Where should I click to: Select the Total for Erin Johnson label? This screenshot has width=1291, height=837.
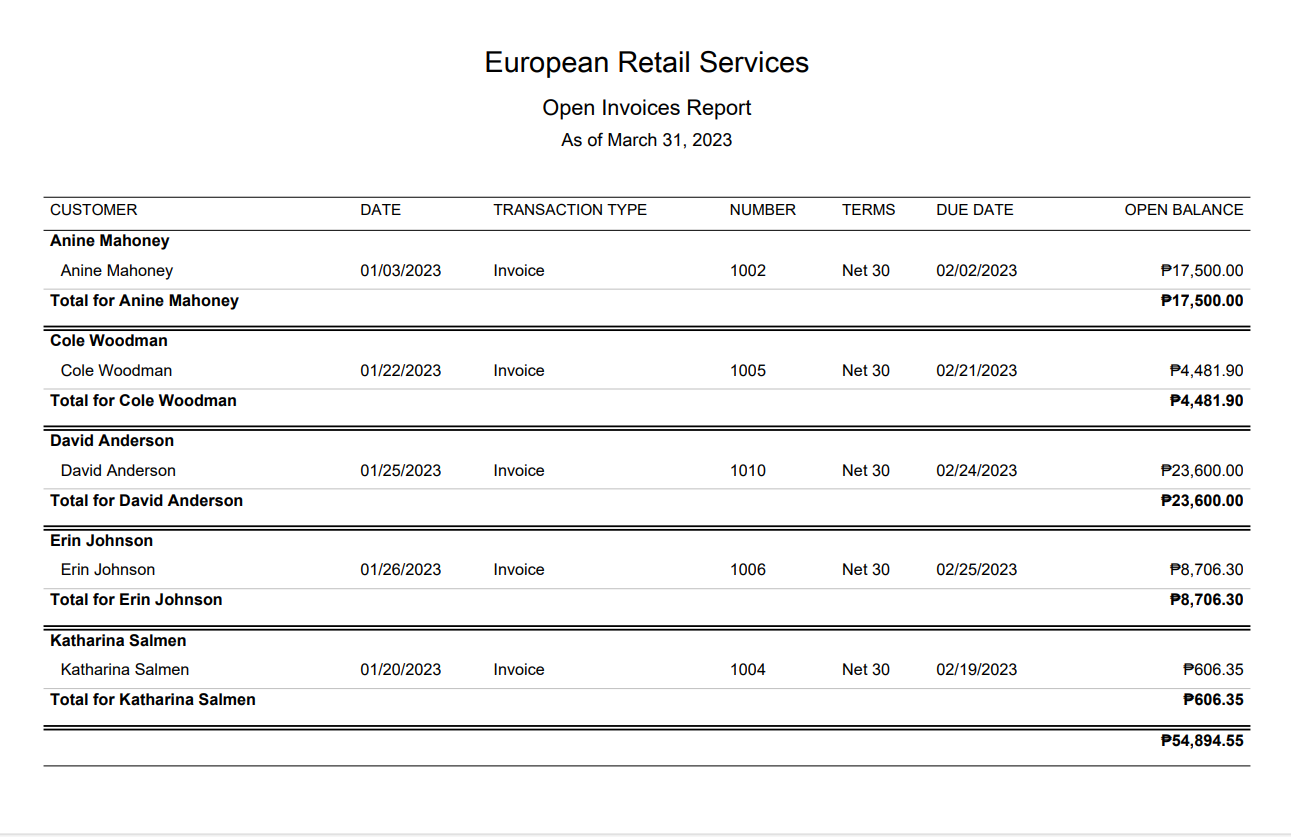[x=136, y=600]
